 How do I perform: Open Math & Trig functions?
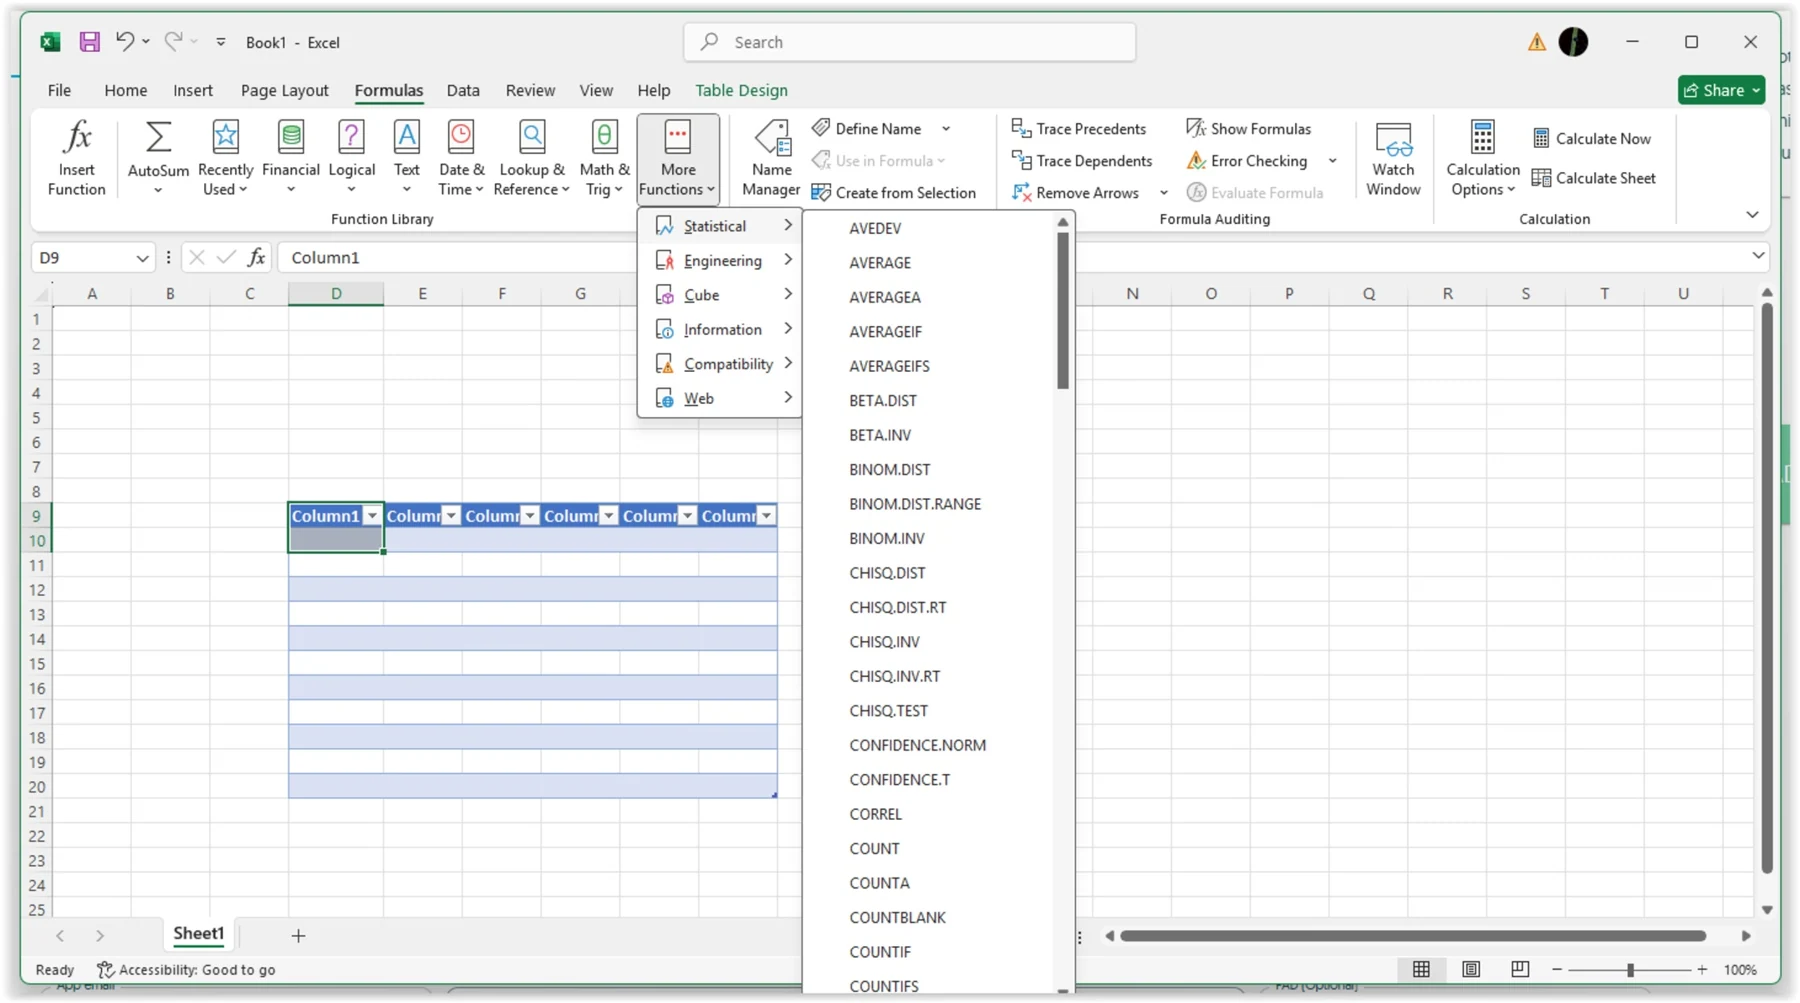[x=604, y=158]
